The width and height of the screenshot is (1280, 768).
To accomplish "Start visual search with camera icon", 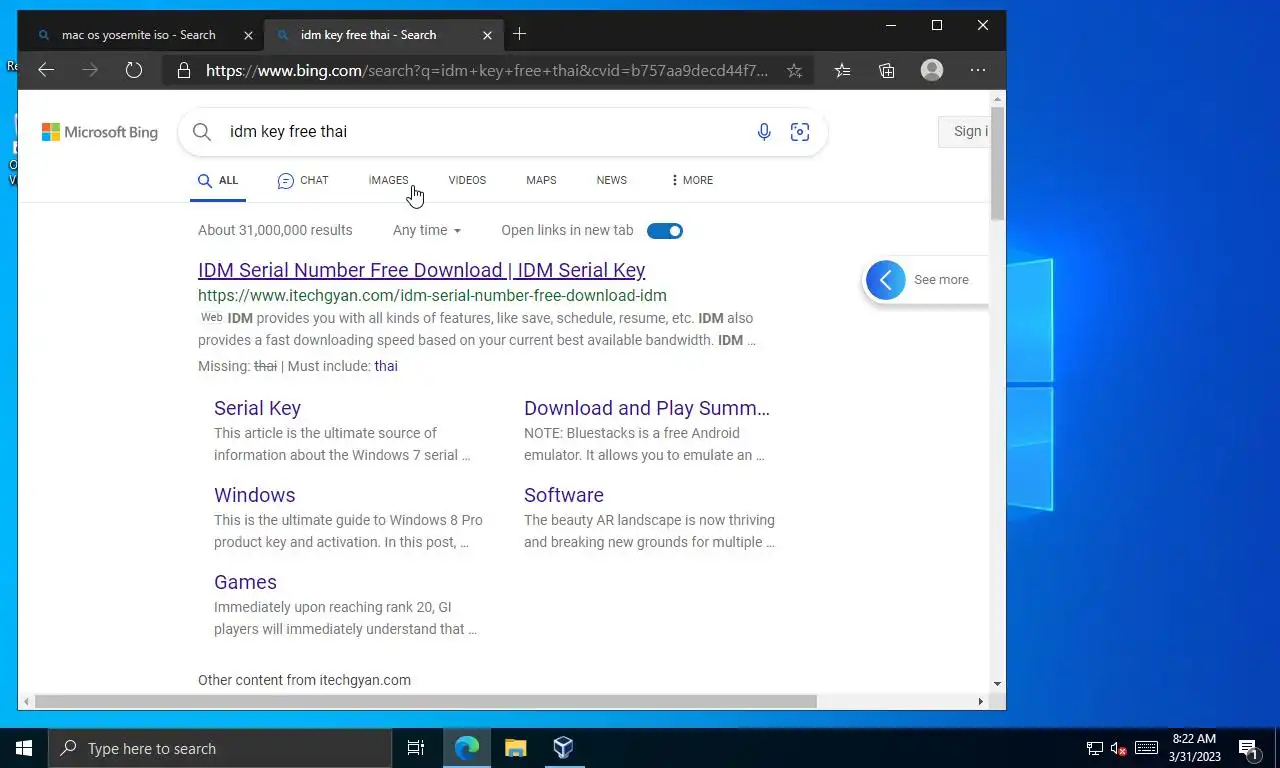I will click(800, 132).
